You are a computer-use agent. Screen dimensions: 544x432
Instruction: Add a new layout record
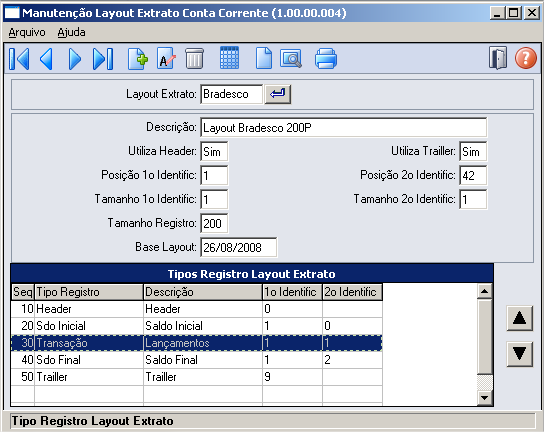pos(137,59)
